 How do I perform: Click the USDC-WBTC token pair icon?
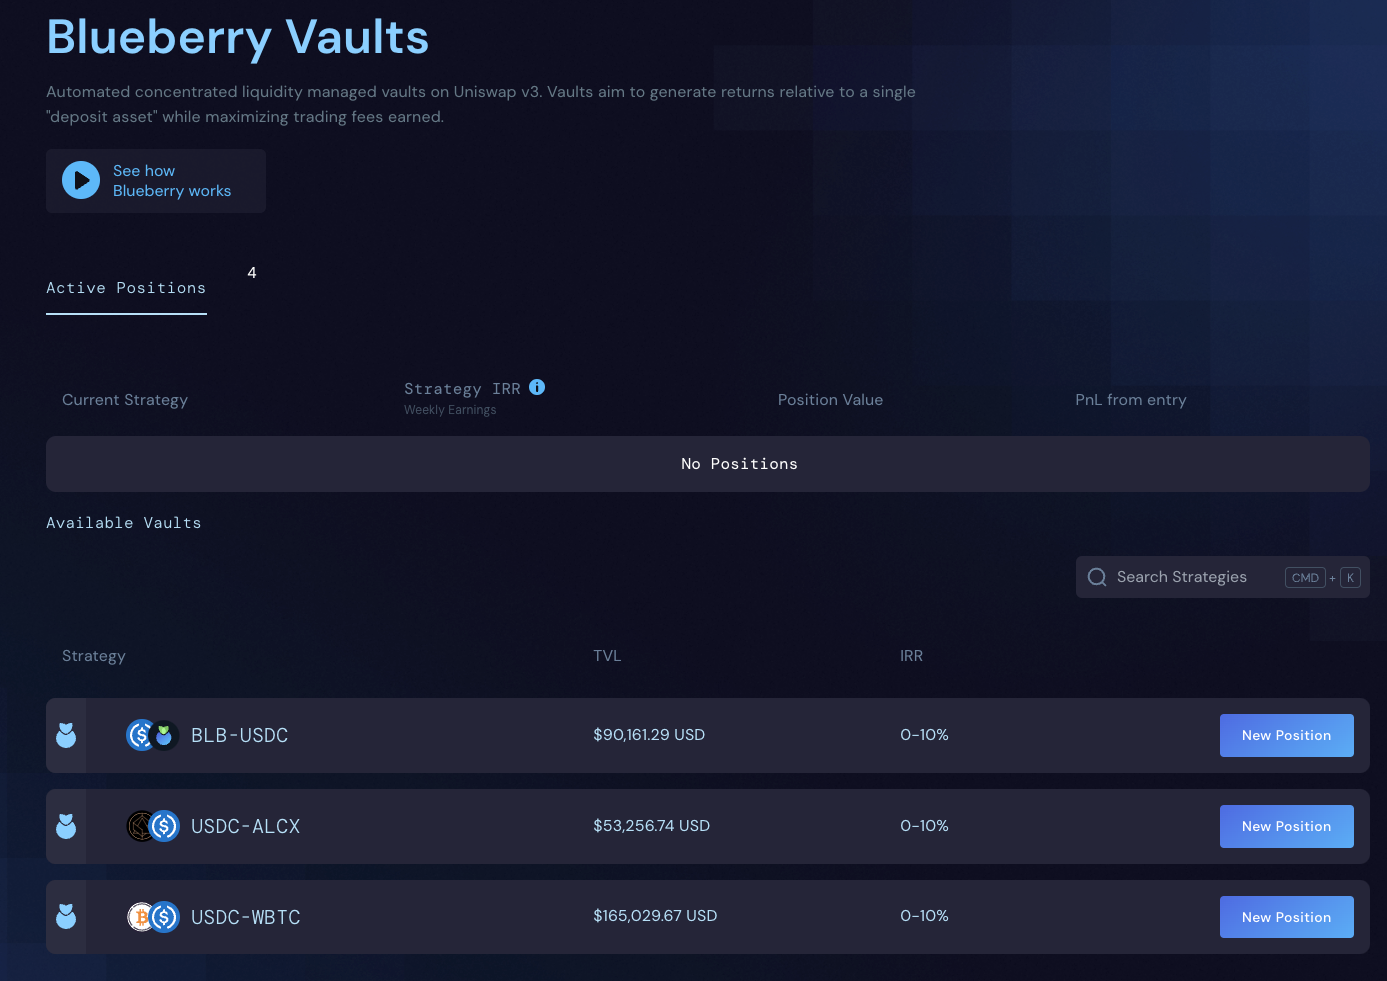click(x=152, y=917)
